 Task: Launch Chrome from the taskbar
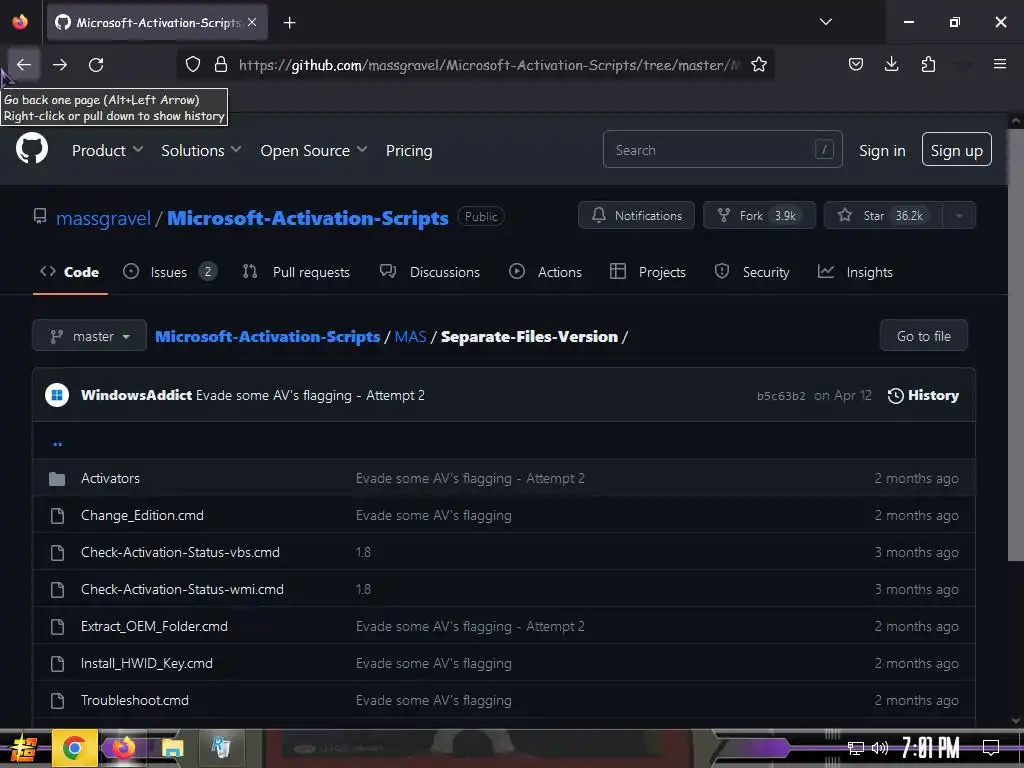tap(74, 748)
